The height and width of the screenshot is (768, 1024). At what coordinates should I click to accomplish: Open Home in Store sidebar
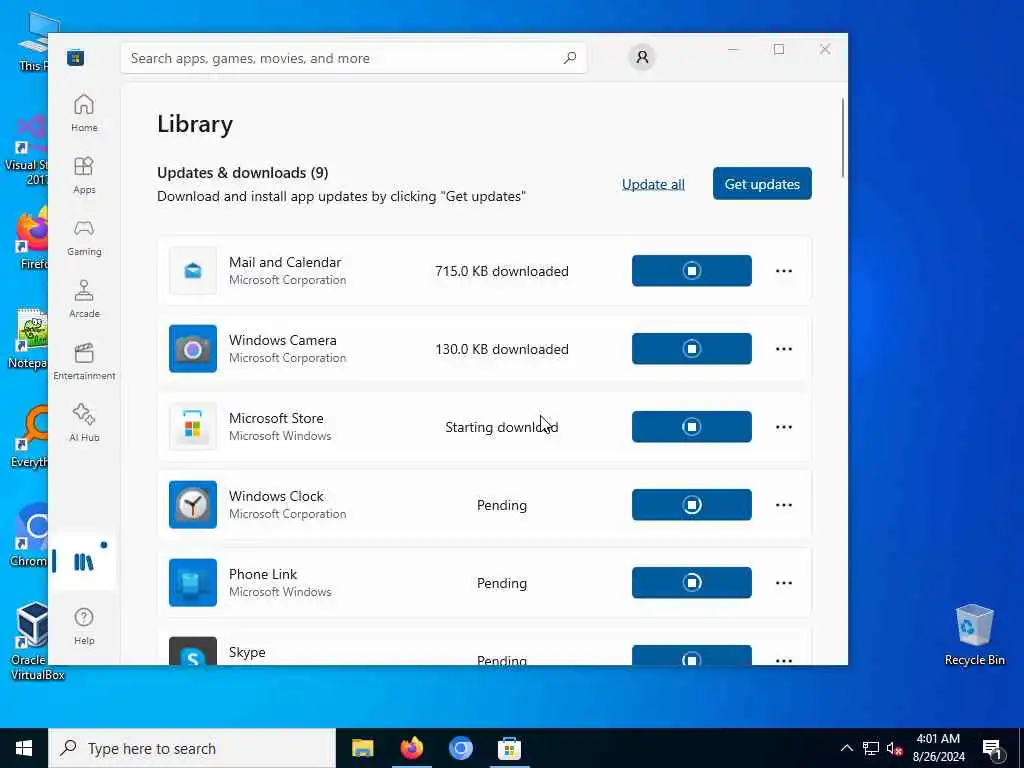coord(84,113)
